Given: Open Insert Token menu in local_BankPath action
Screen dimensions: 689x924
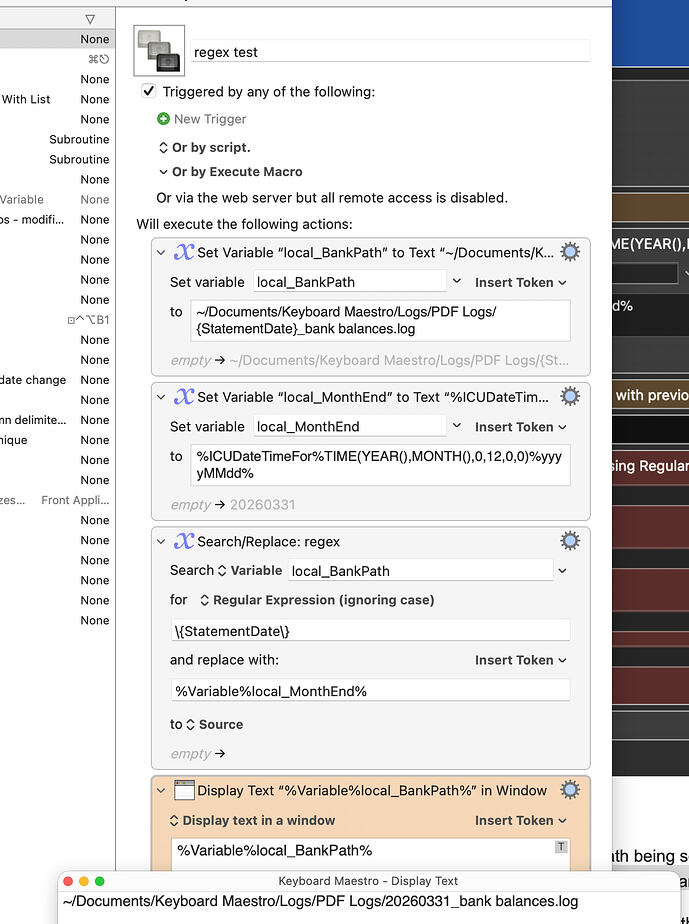Looking at the screenshot, I should [x=520, y=283].
